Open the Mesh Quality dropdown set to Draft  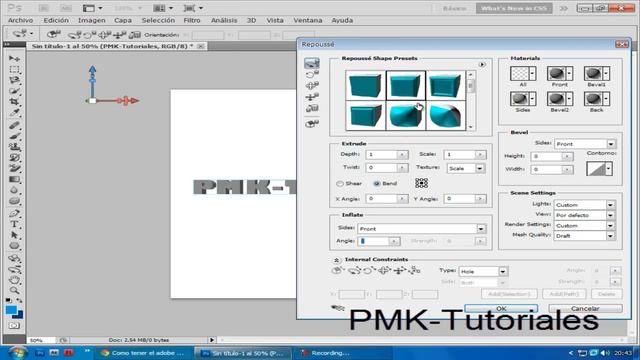coord(584,236)
